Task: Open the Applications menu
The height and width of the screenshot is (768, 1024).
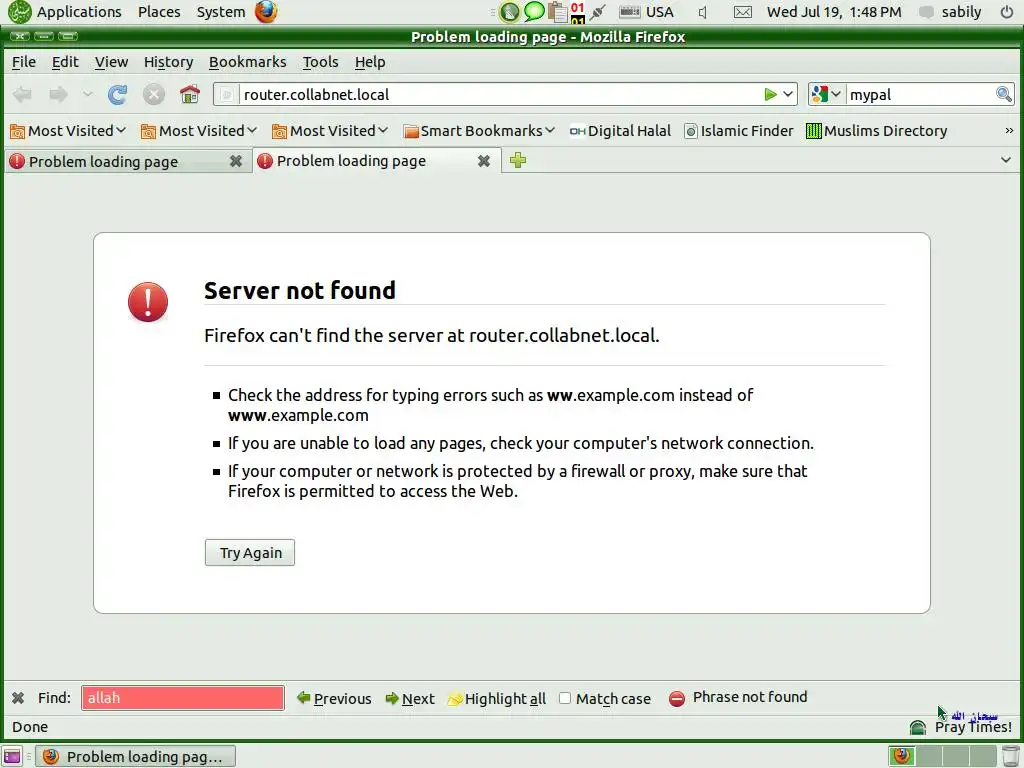Action: click(79, 12)
